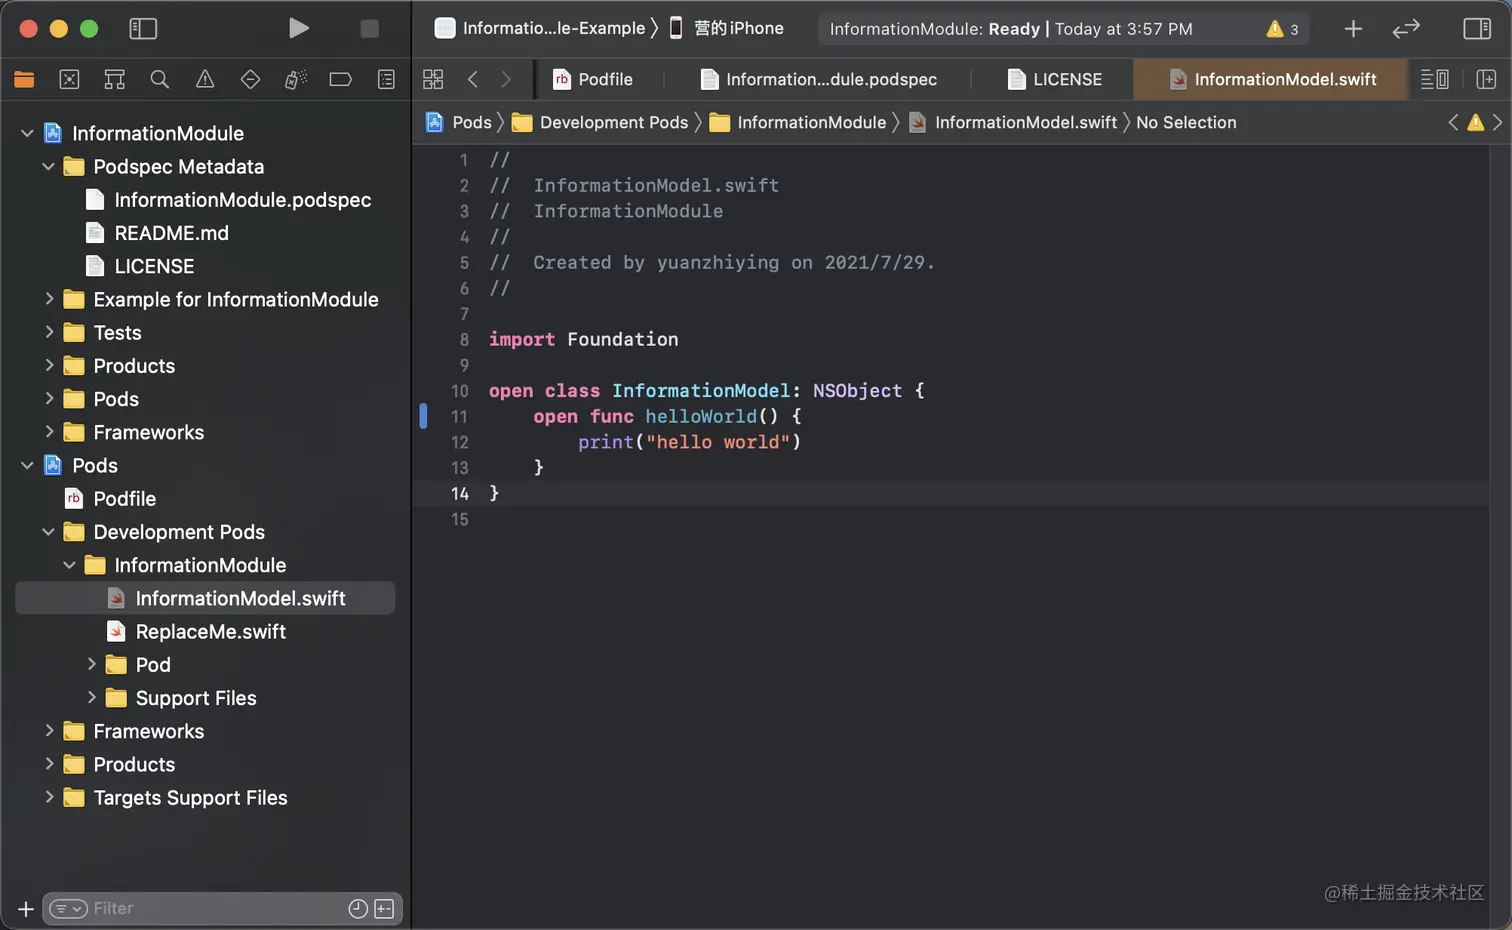Open the Report navigator icon
The height and width of the screenshot is (930, 1512).
[386, 79]
